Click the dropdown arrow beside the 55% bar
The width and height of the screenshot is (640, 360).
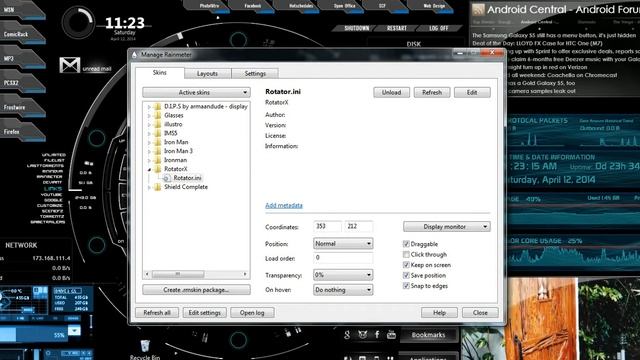(x=74, y=330)
